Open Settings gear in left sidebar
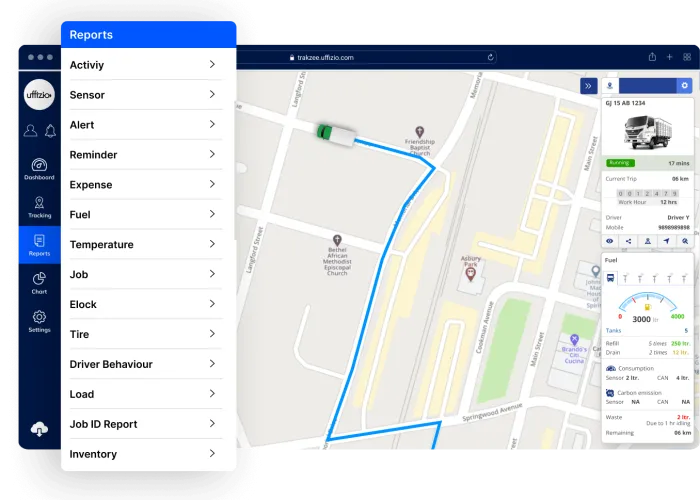700x500 pixels. [39, 320]
